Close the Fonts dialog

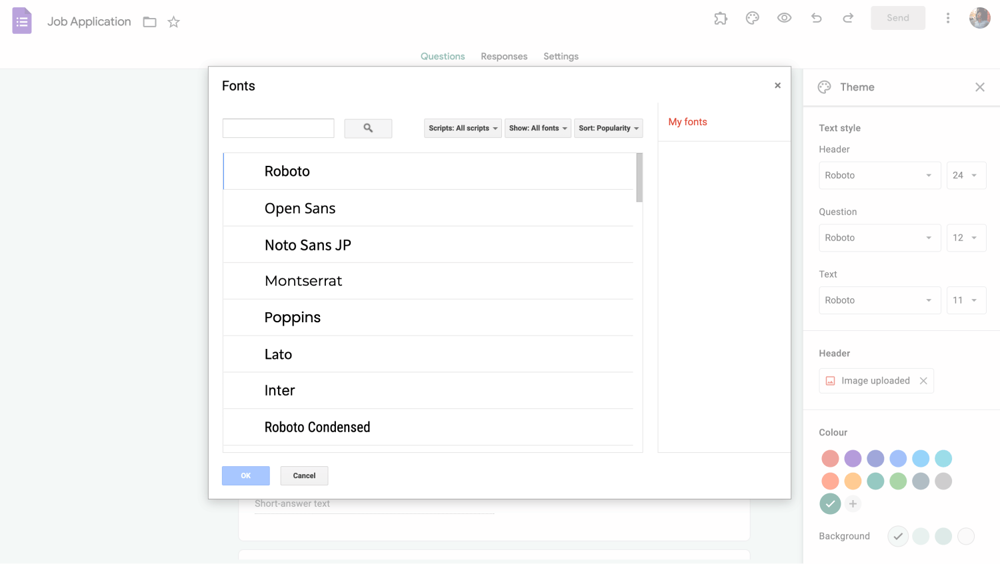(777, 85)
